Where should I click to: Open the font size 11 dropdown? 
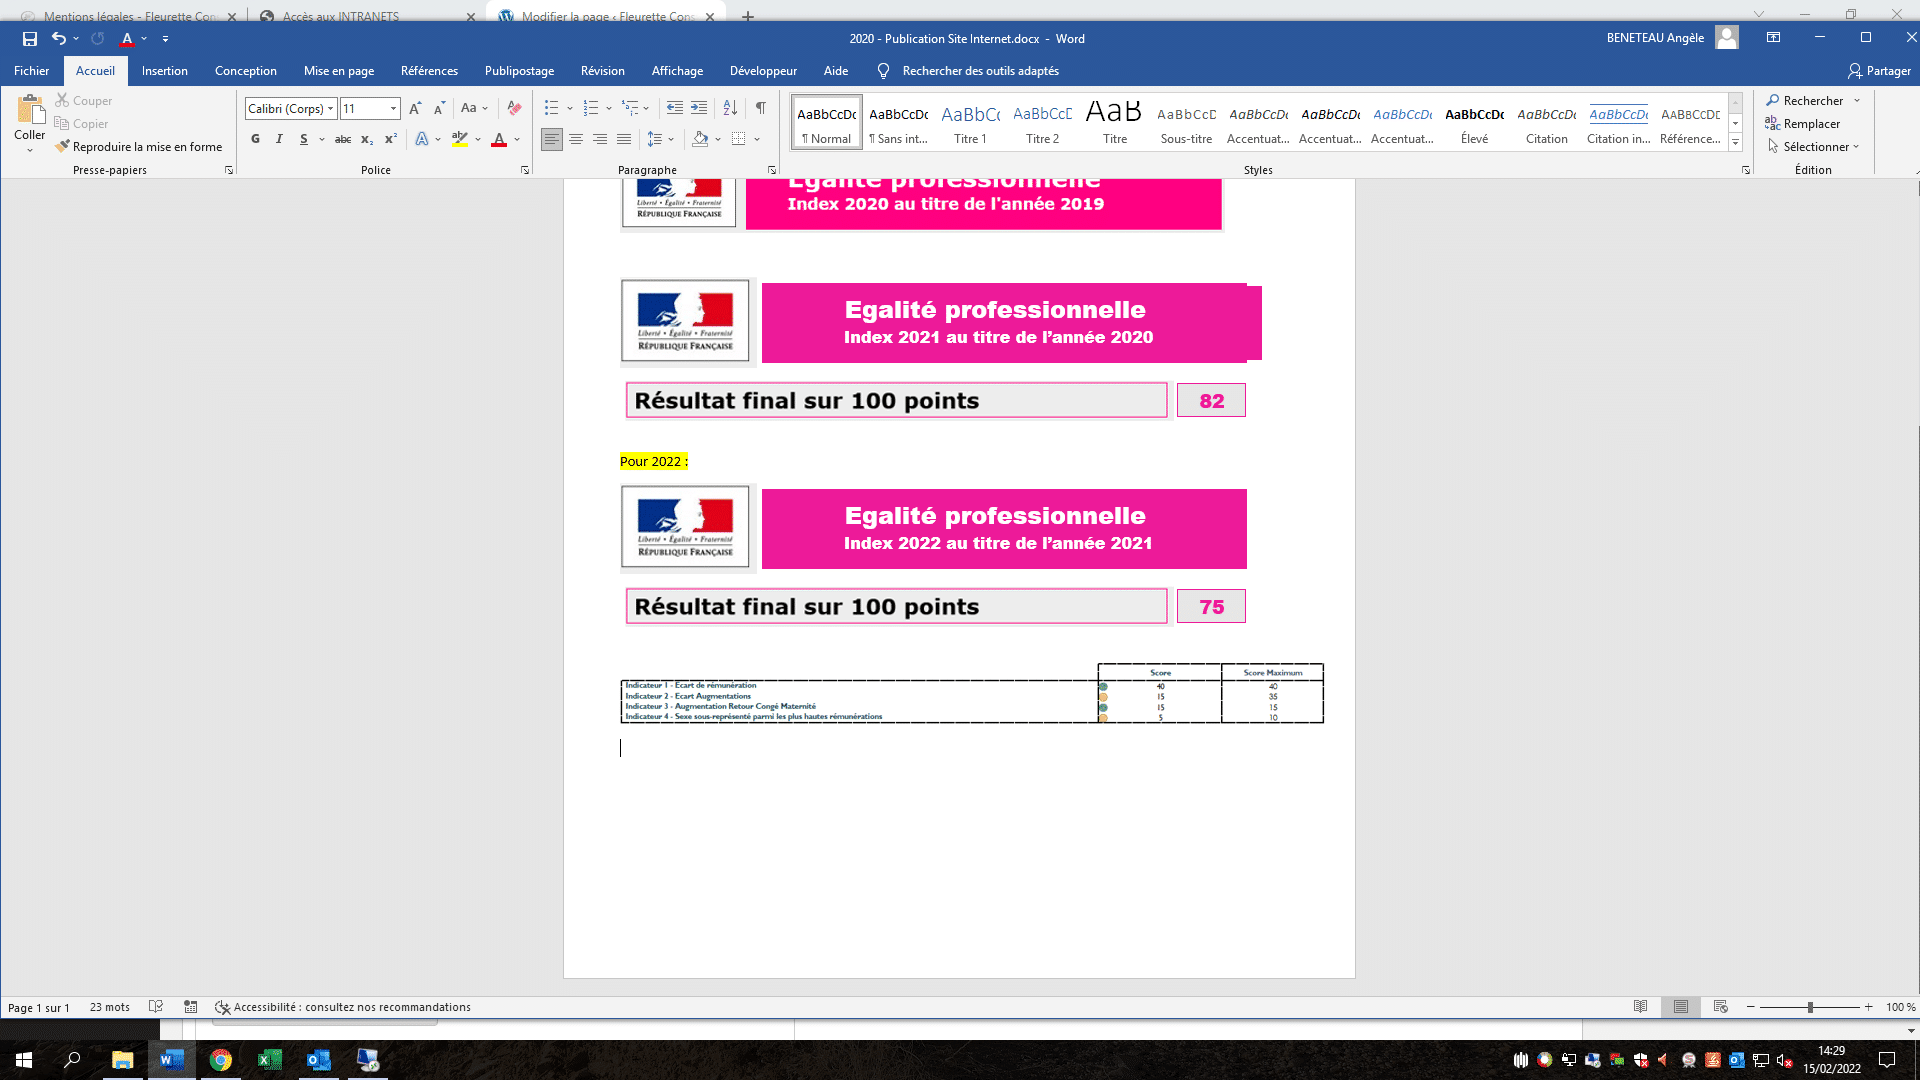[394, 108]
